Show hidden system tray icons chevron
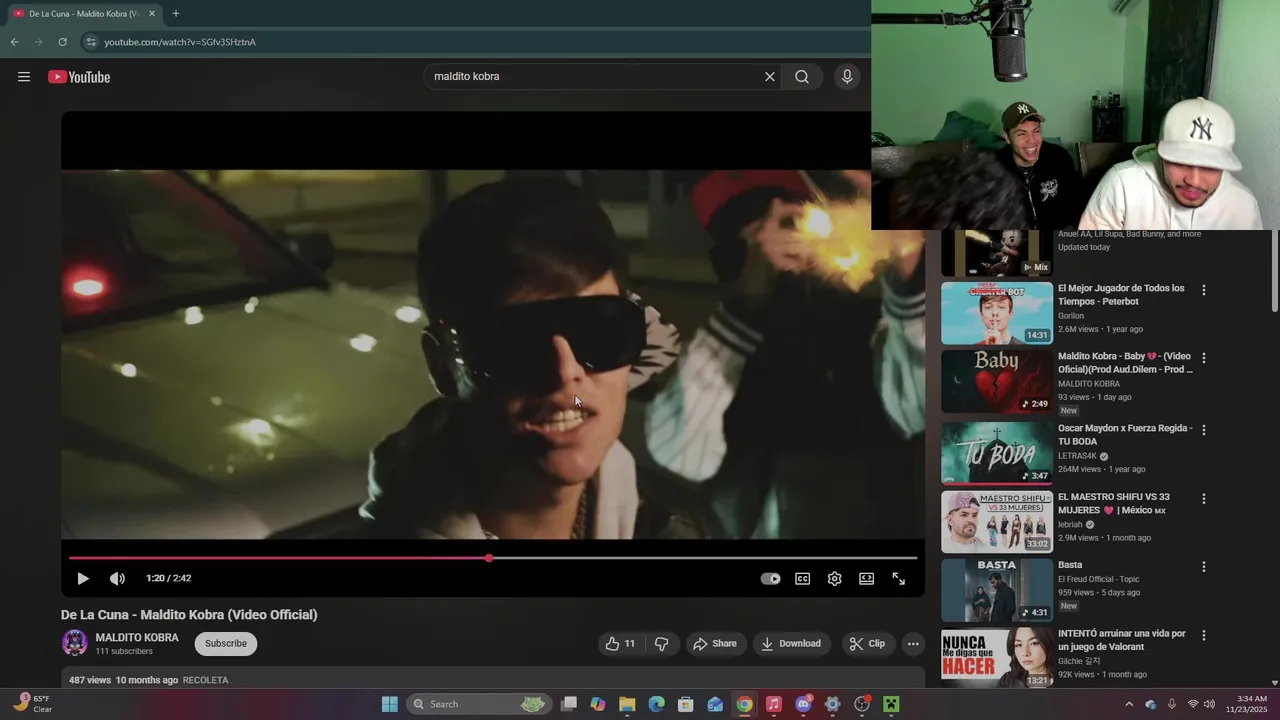This screenshot has height=720, width=1280. (x=1129, y=704)
